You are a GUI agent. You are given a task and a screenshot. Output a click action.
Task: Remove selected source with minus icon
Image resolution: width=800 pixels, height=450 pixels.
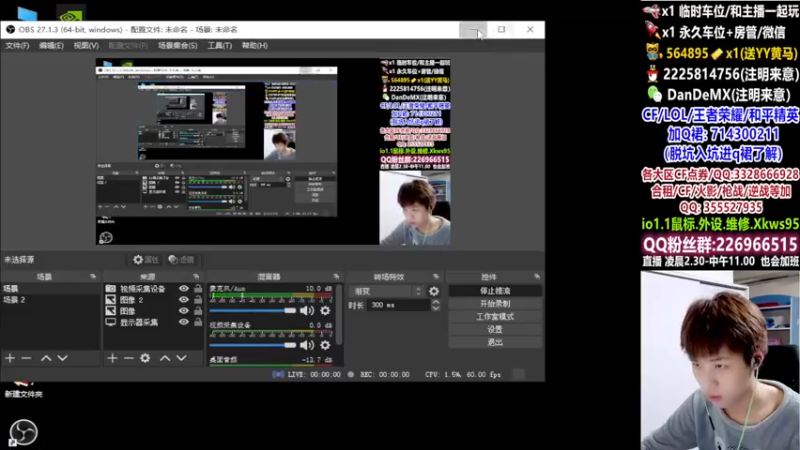(129, 358)
